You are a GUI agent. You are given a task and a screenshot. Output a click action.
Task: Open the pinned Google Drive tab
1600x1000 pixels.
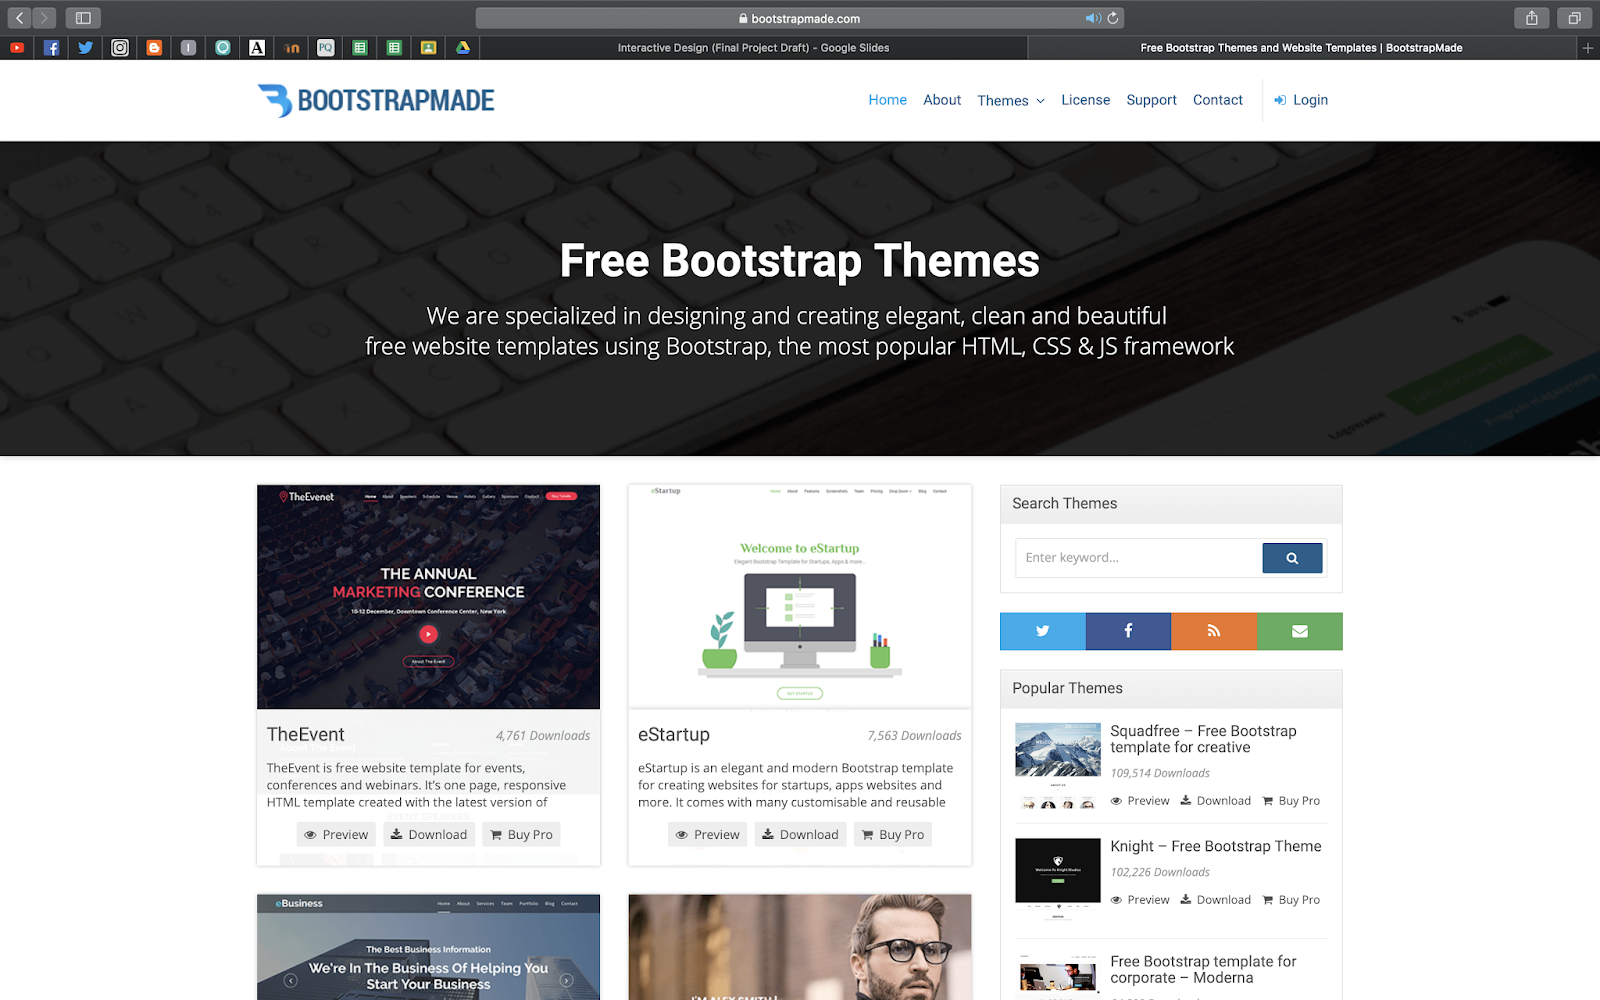463,47
